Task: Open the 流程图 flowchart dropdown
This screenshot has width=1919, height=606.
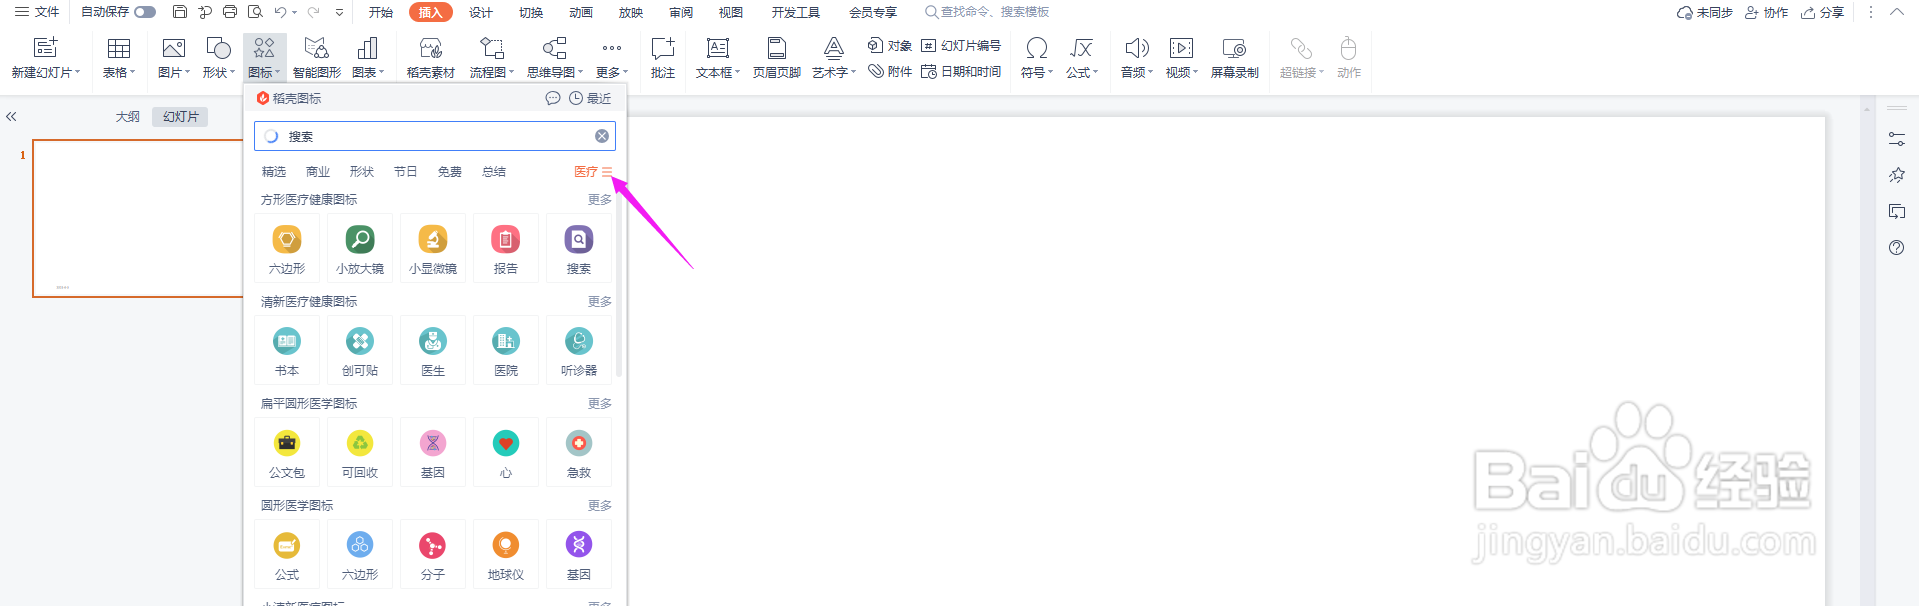Action: click(x=492, y=58)
